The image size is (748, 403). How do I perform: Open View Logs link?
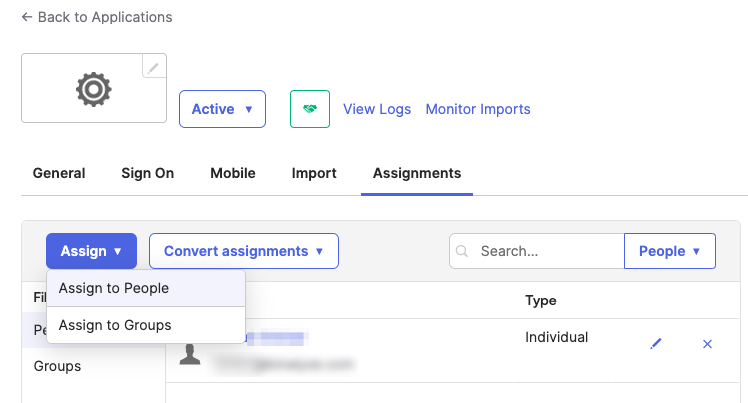[x=377, y=109]
